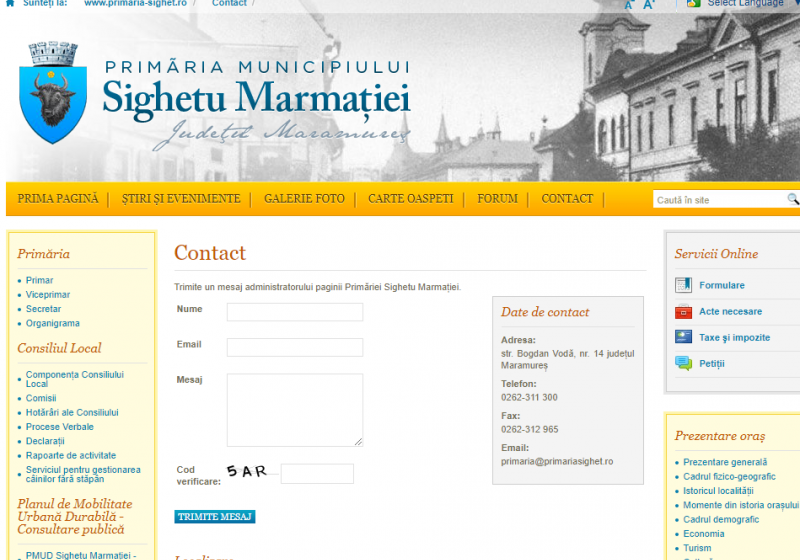Open the Comisii link
The image size is (800, 560).
coord(41,398)
